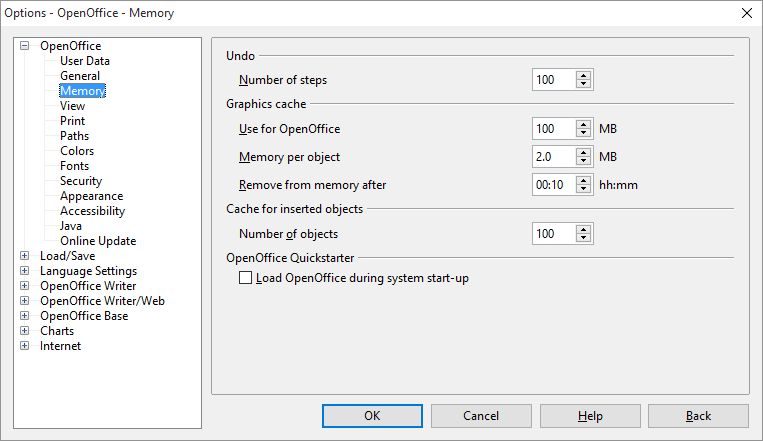Click the Back button
763x441 pixels.
point(698,416)
